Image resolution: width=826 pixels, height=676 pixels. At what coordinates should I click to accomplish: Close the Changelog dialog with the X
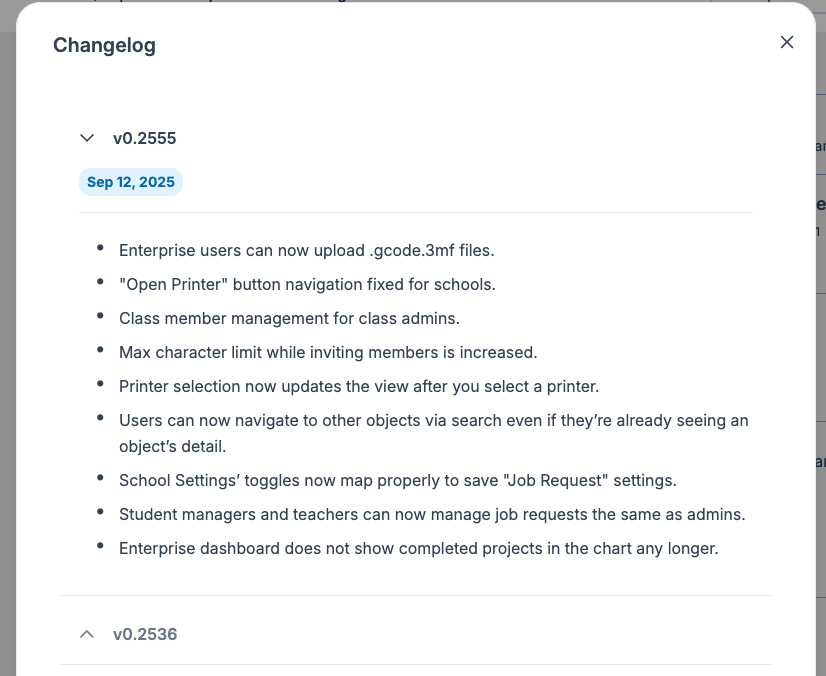click(787, 42)
